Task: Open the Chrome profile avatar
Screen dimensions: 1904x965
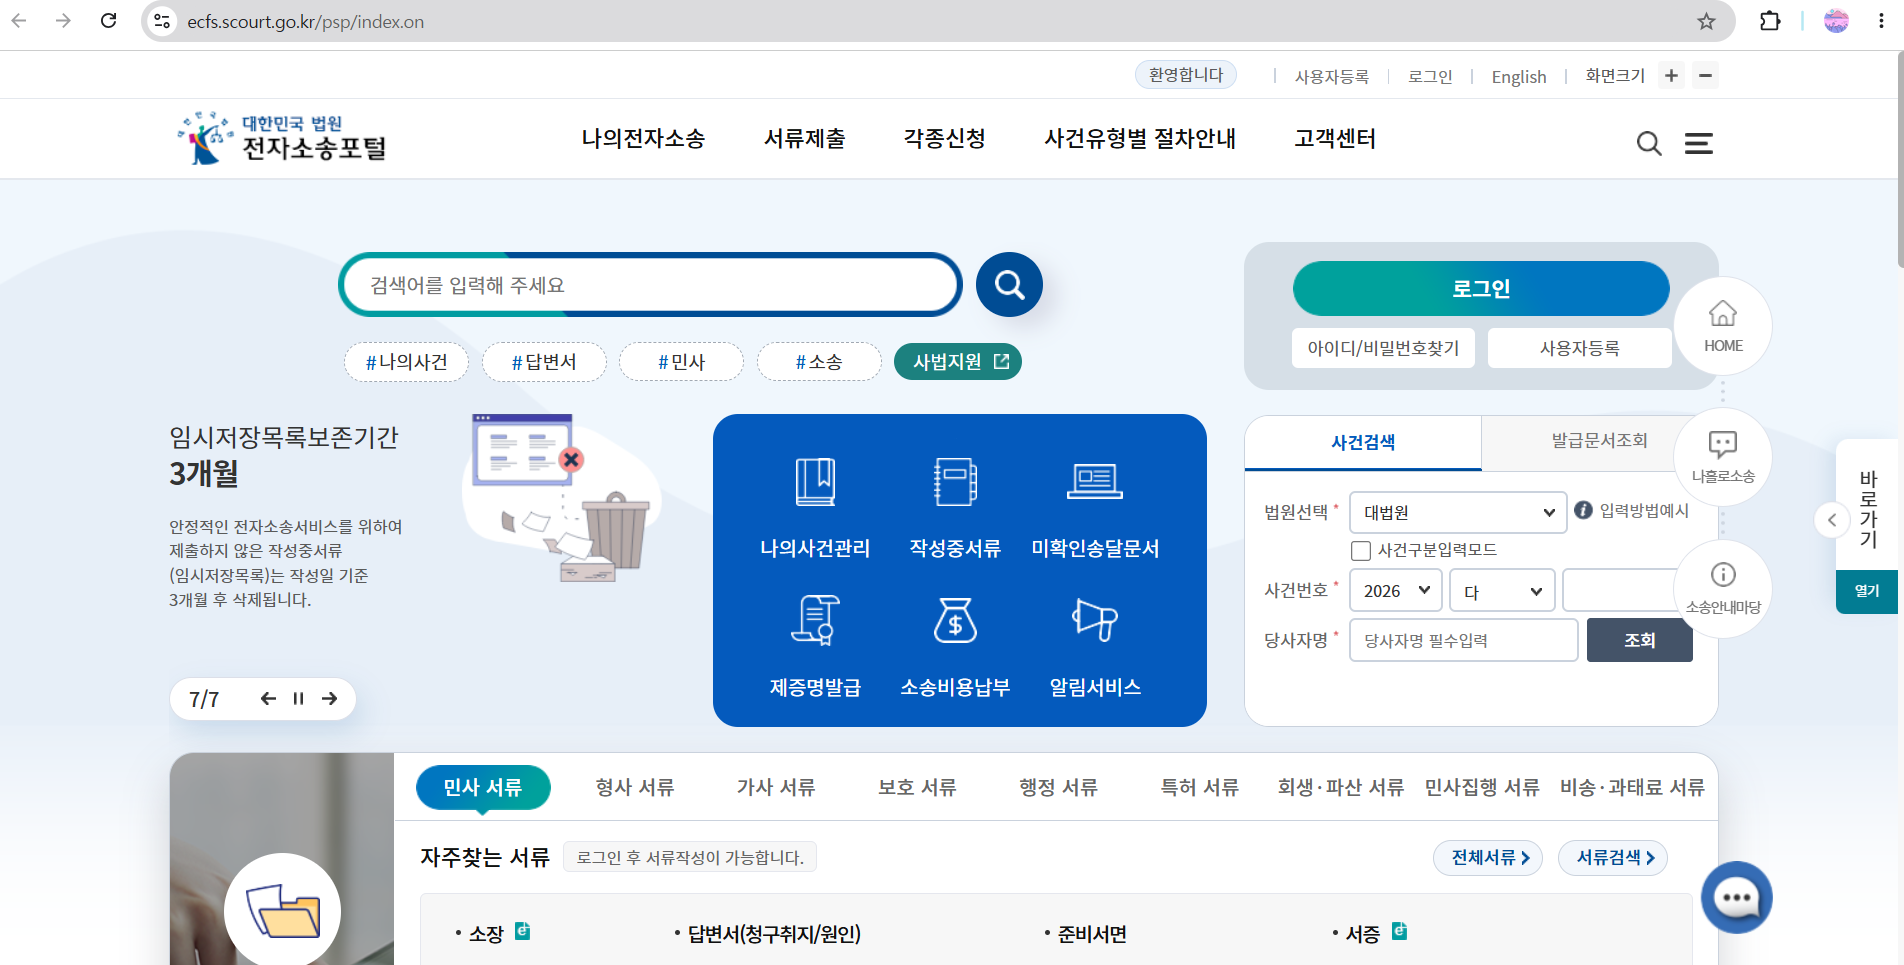Action: [1836, 21]
